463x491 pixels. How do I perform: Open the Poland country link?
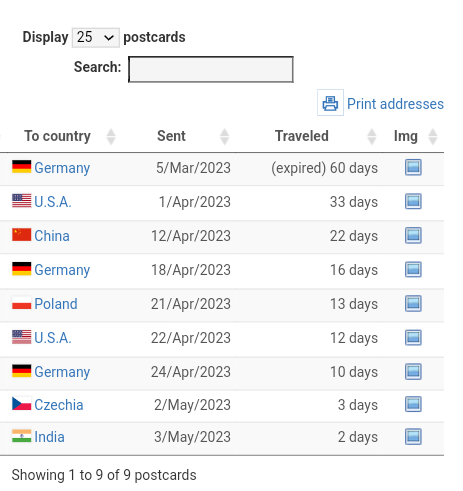[x=56, y=304]
